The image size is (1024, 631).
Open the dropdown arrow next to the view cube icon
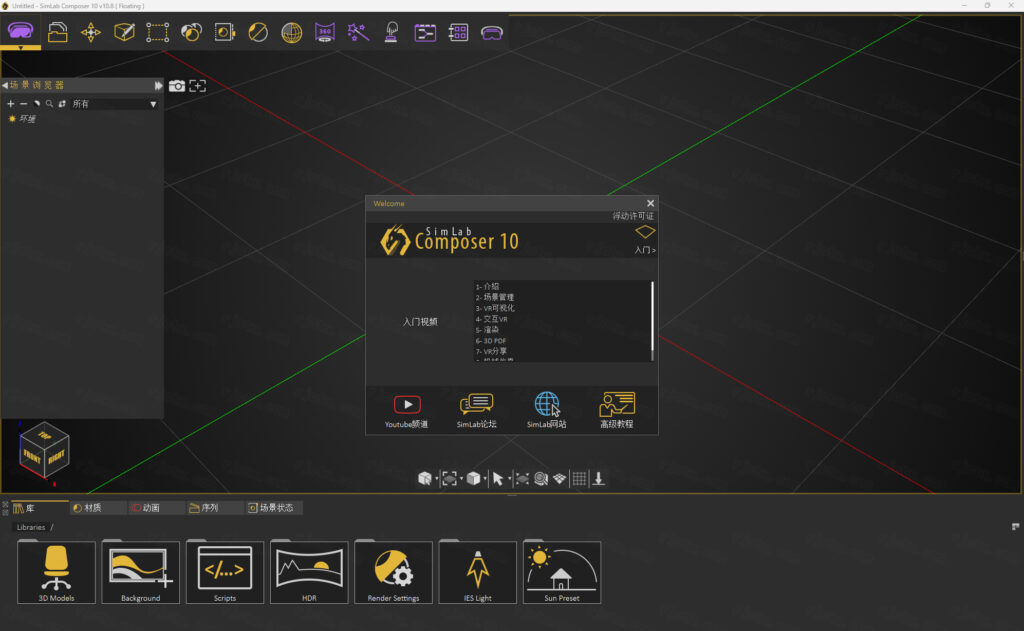[436, 479]
